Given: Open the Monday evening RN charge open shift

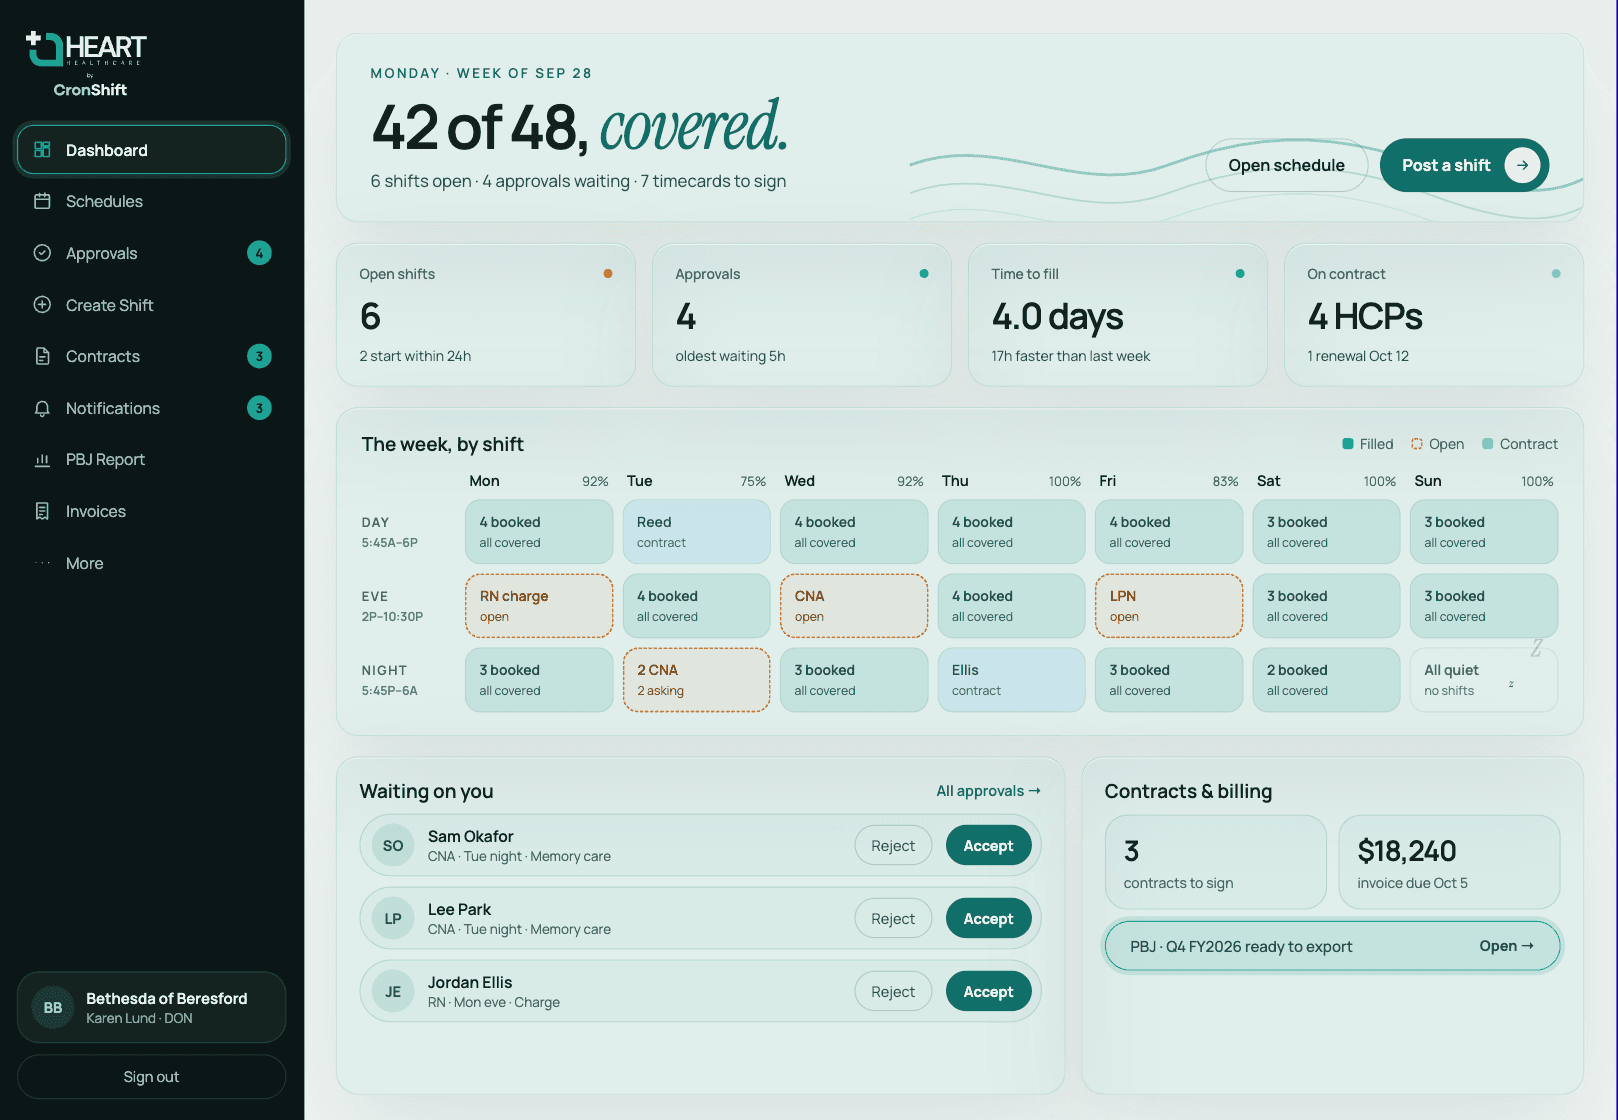Looking at the screenshot, I should click(539, 606).
